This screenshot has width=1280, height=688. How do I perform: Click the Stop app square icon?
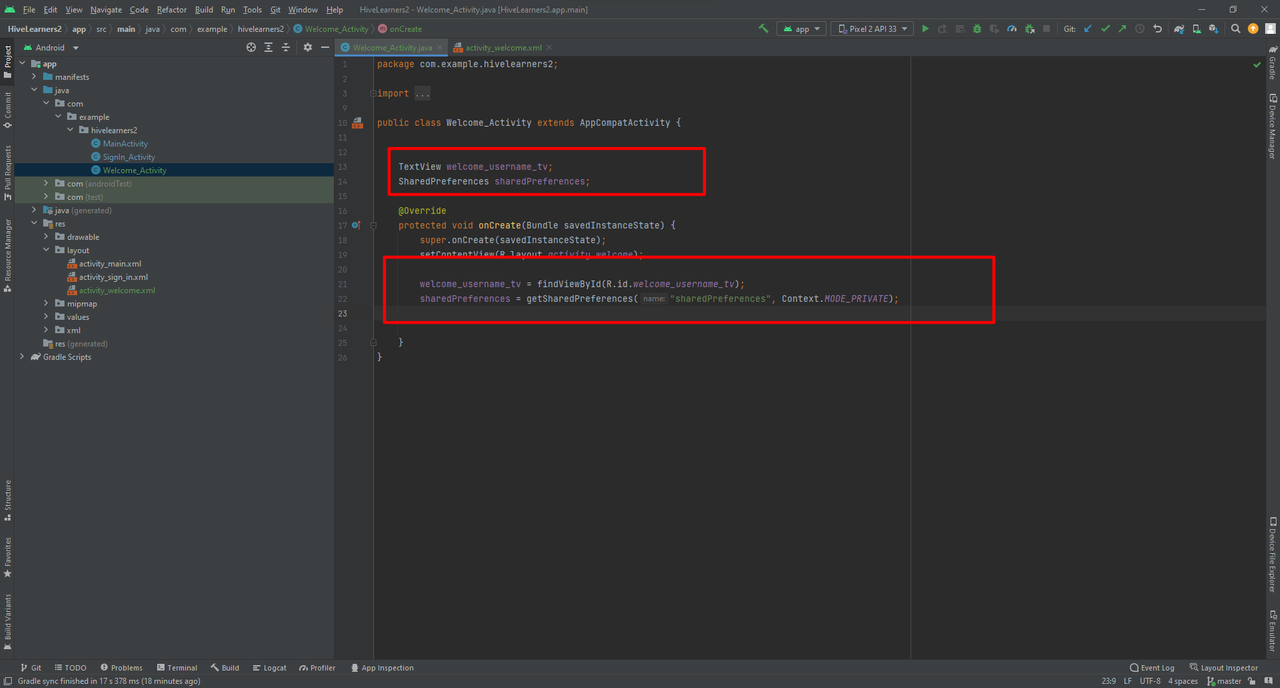[x=1047, y=29]
